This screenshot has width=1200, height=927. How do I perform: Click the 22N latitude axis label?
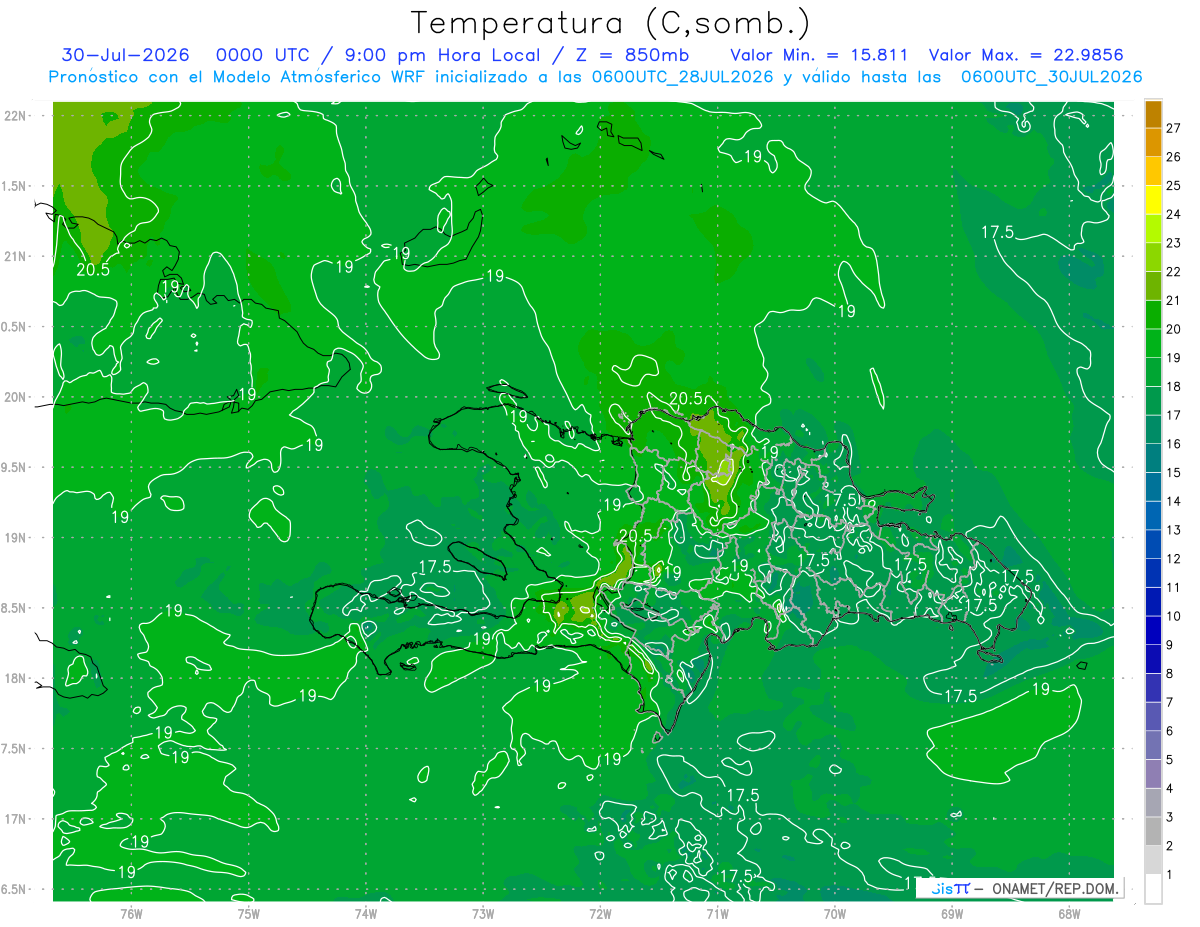coord(14,116)
